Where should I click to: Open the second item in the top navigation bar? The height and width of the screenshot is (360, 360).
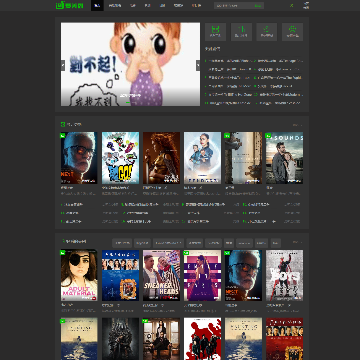tap(115, 5)
